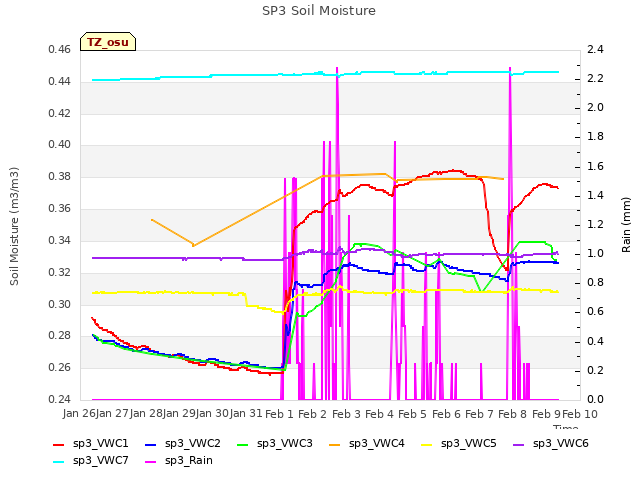640x480 pixels.
Task: Click the Feb 6 date tick label
Action: click(446, 414)
